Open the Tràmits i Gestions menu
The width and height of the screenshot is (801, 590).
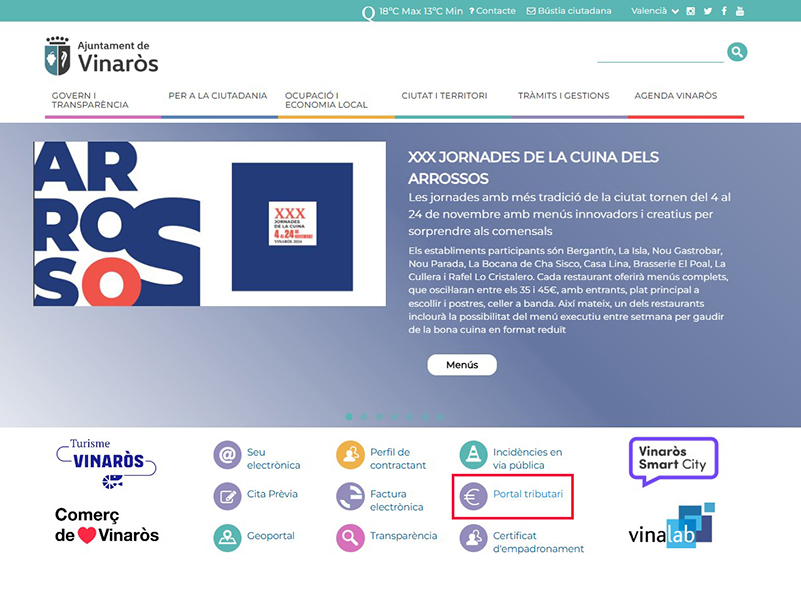(x=563, y=96)
